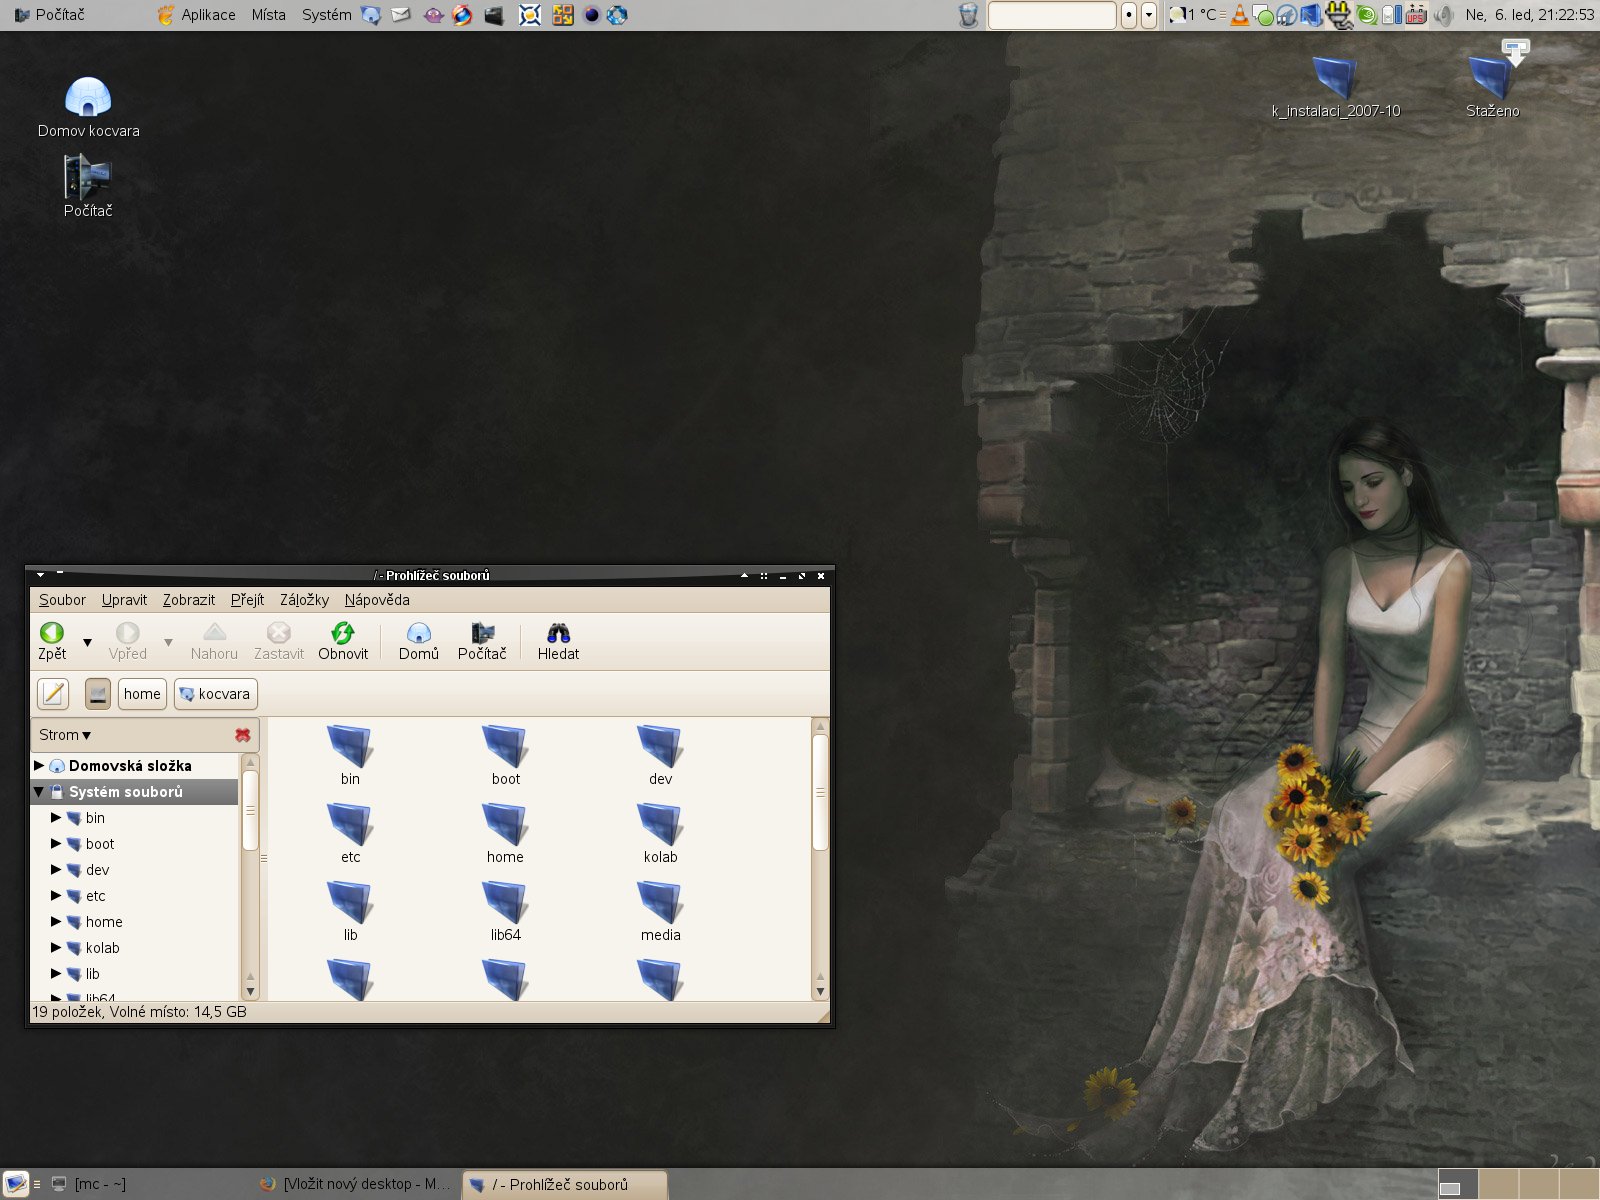
Task: Open the Upravit menu
Action: pos(124,600)
